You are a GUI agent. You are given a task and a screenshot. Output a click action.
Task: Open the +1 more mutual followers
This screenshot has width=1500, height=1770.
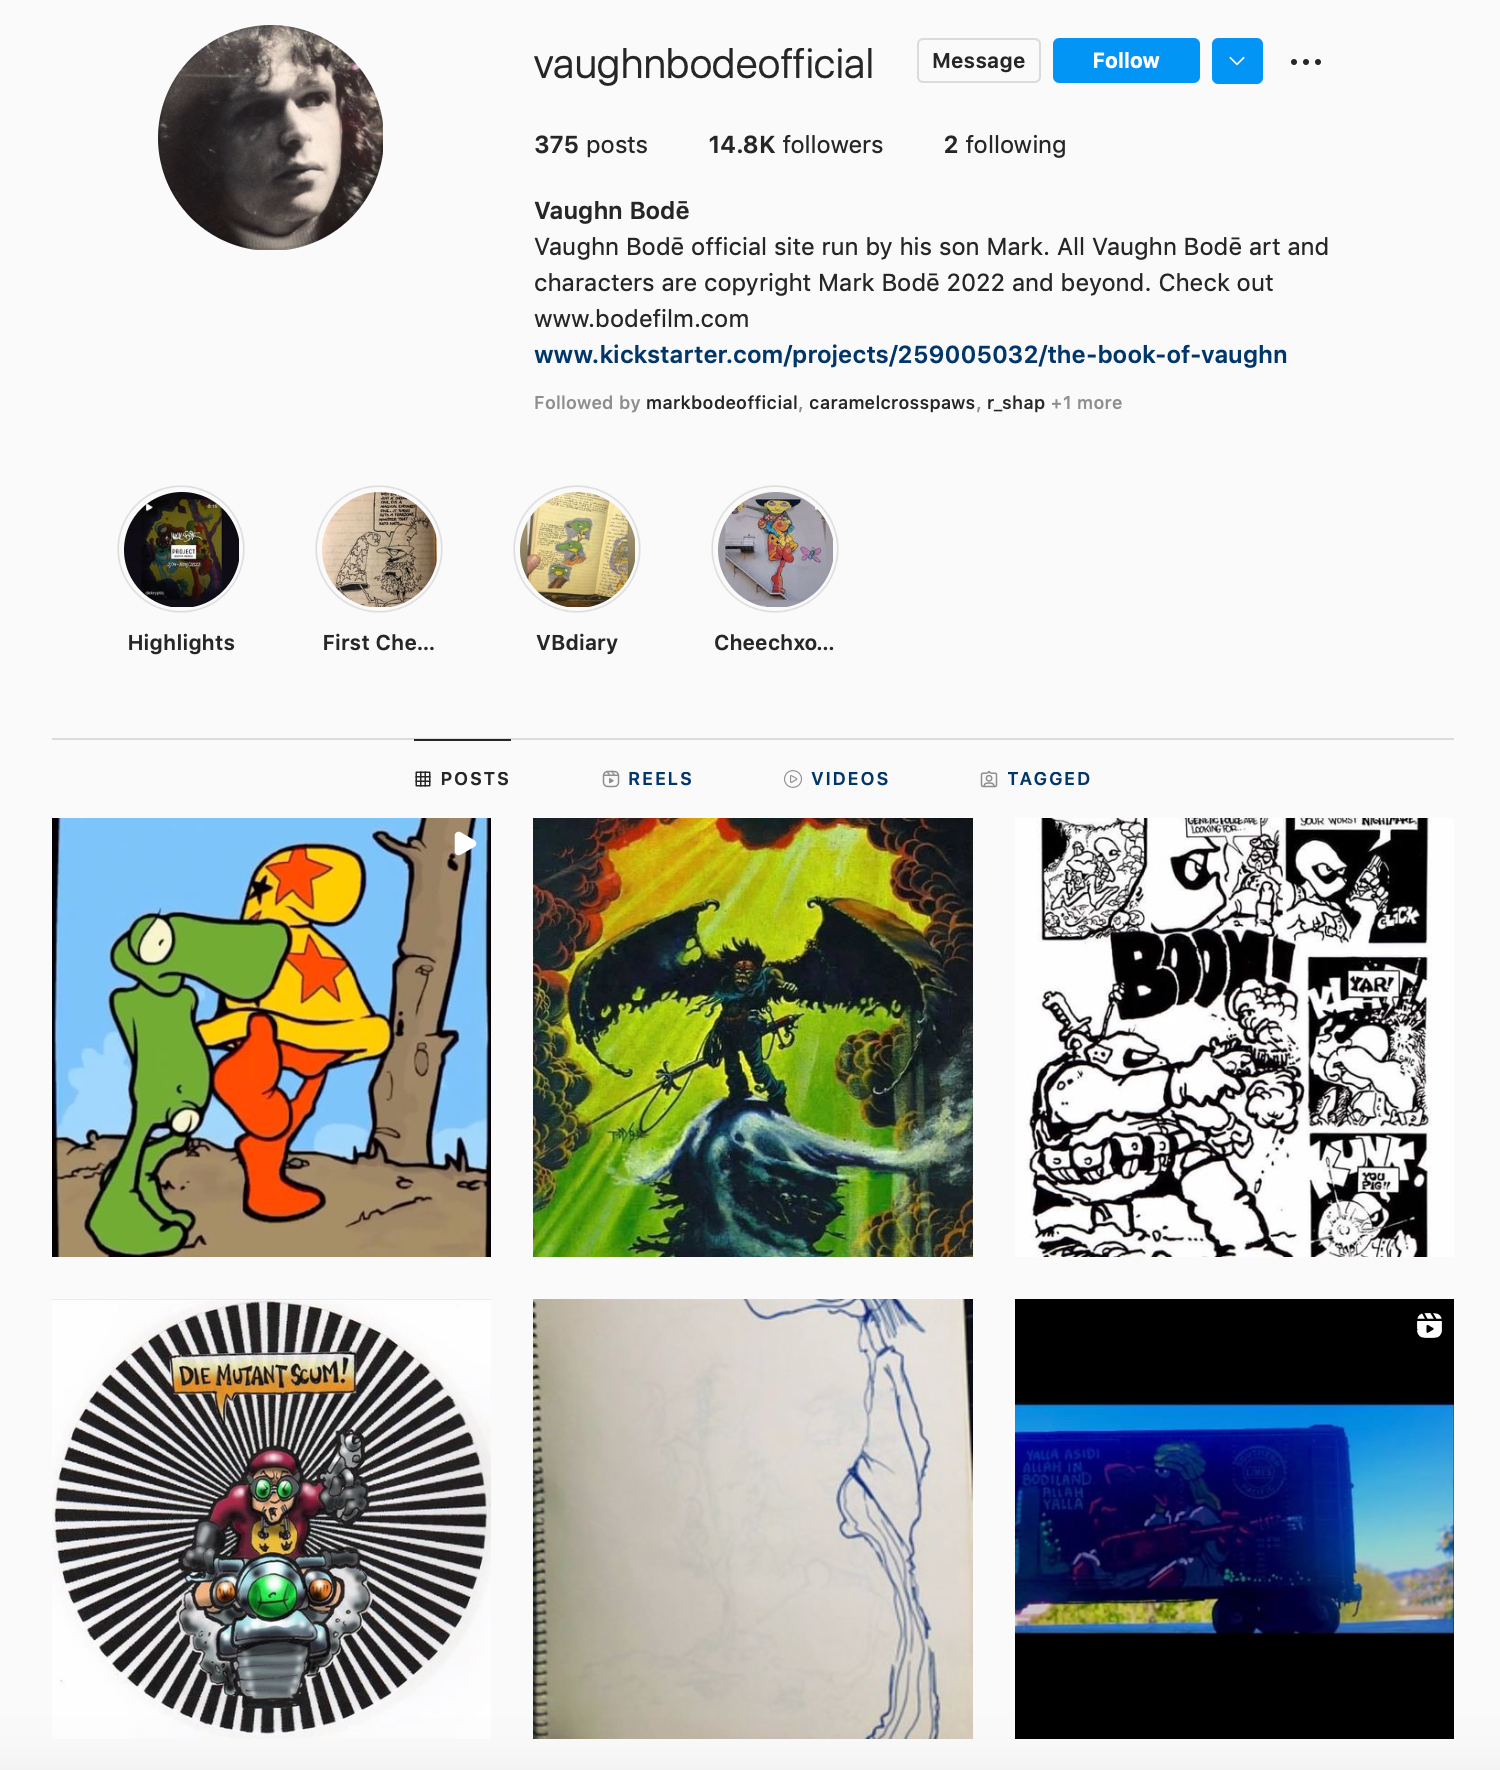coord(1086,403)
